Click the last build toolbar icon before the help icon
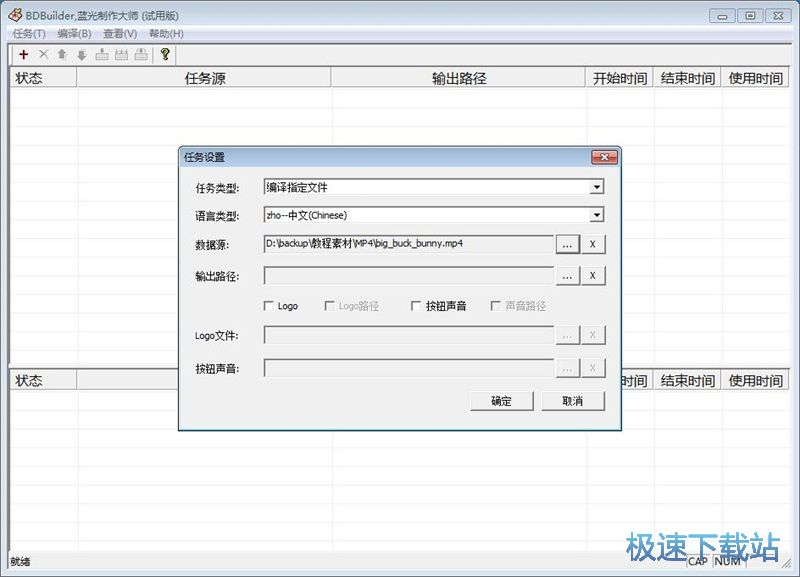Viewport: 800px width, 577px height. 141,54
